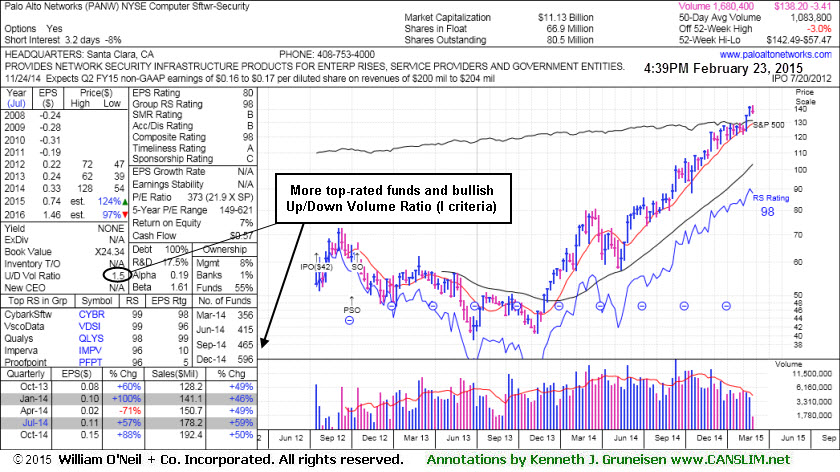Select the Book Value X24.34 entry
Image resolution: width=840 pixels, height=472 pixels.
(64, 252)
